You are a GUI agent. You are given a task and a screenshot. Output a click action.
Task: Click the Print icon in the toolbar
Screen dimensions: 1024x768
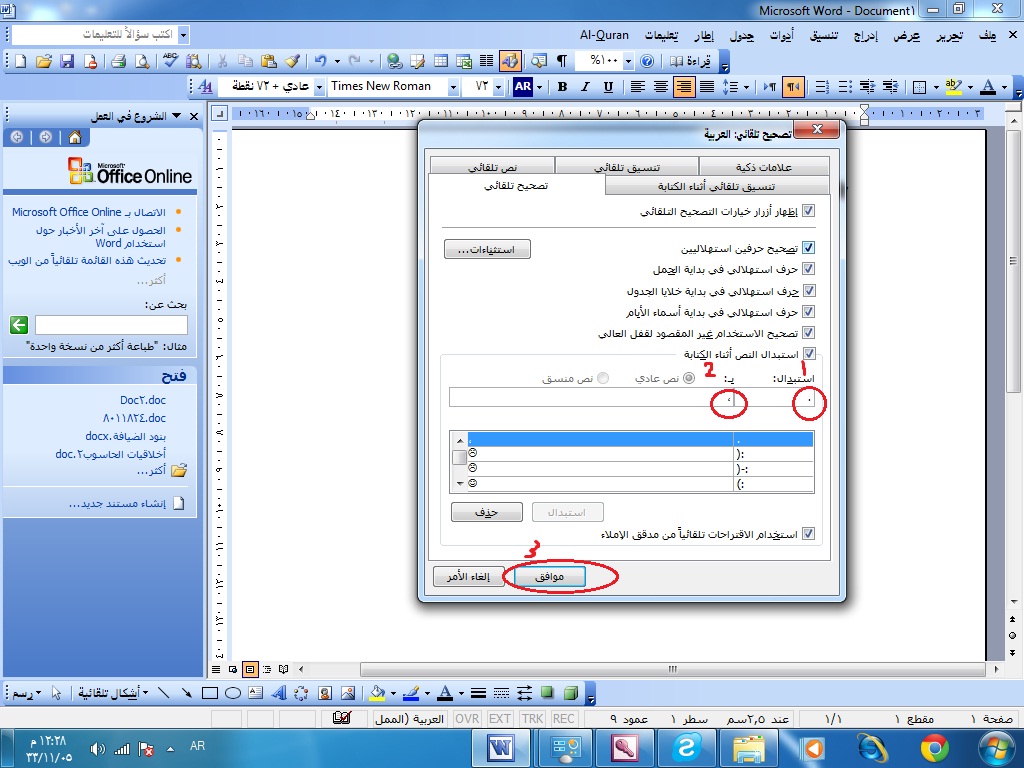118,61
